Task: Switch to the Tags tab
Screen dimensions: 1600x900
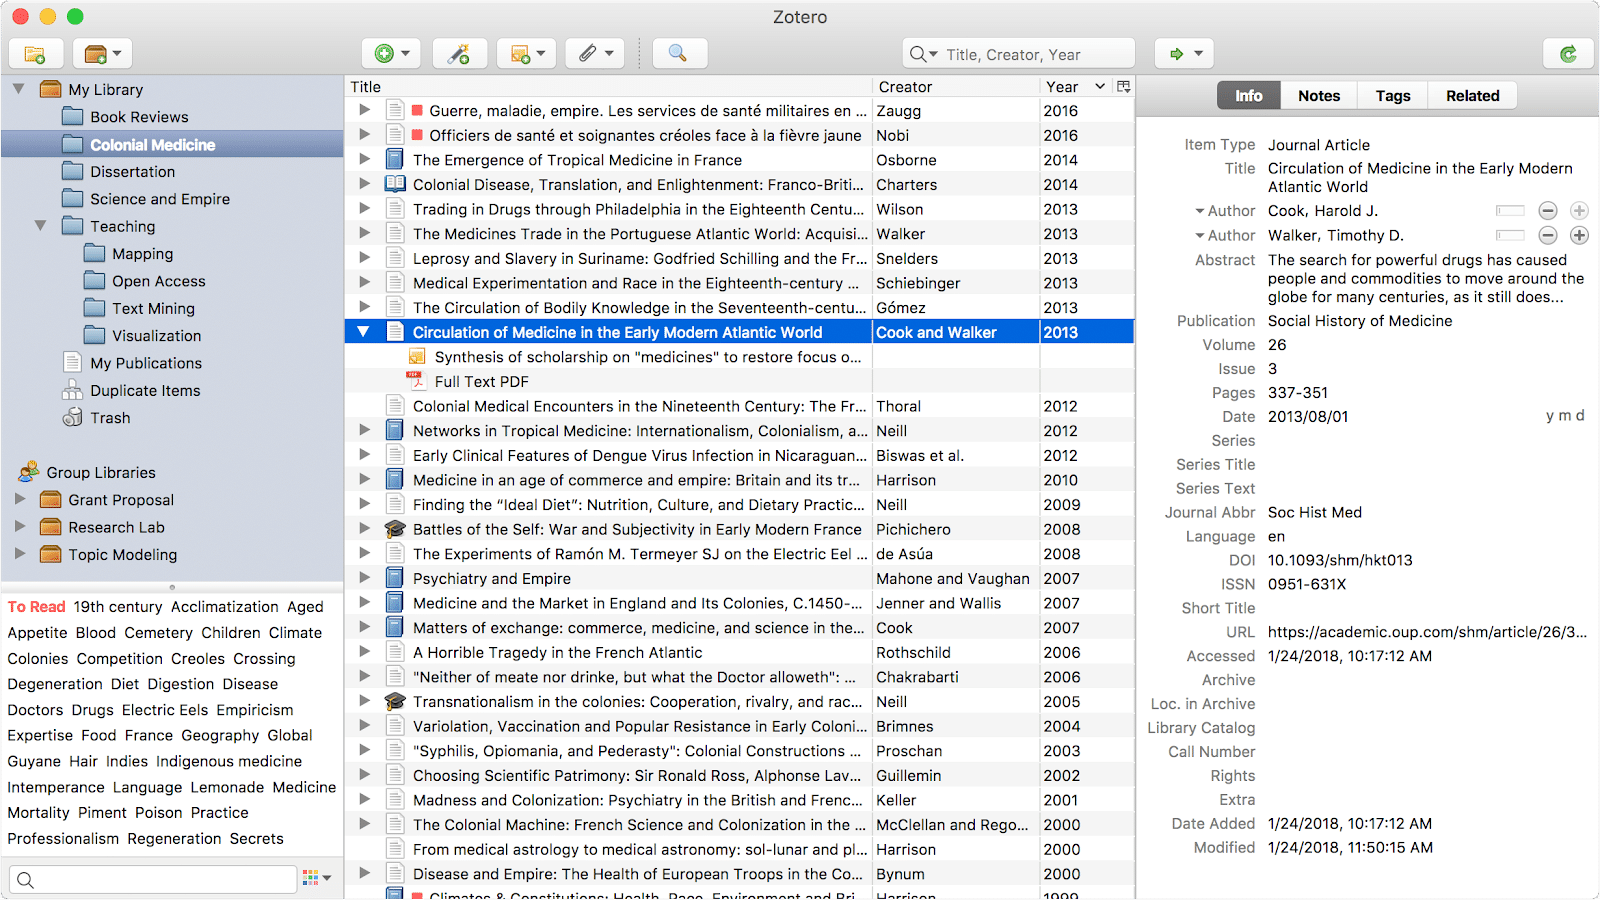Action: (x=1393, y=96)
